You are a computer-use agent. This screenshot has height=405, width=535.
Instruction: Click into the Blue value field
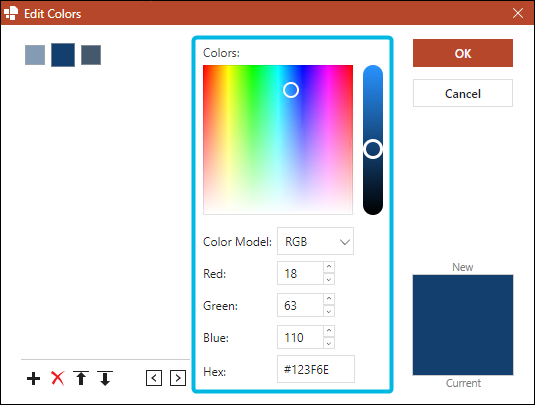point(300,337)
